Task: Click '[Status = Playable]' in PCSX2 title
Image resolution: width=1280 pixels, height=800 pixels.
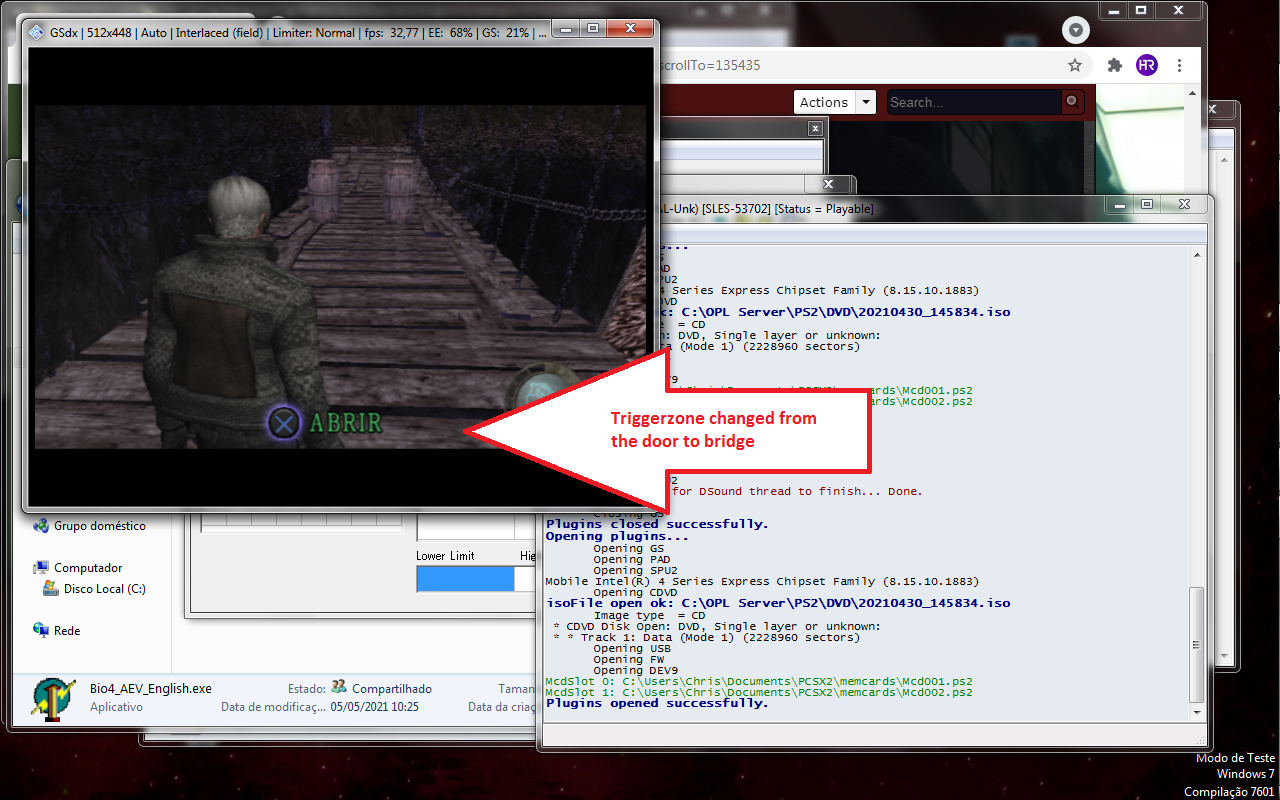Action: click(x=824, y=209)
